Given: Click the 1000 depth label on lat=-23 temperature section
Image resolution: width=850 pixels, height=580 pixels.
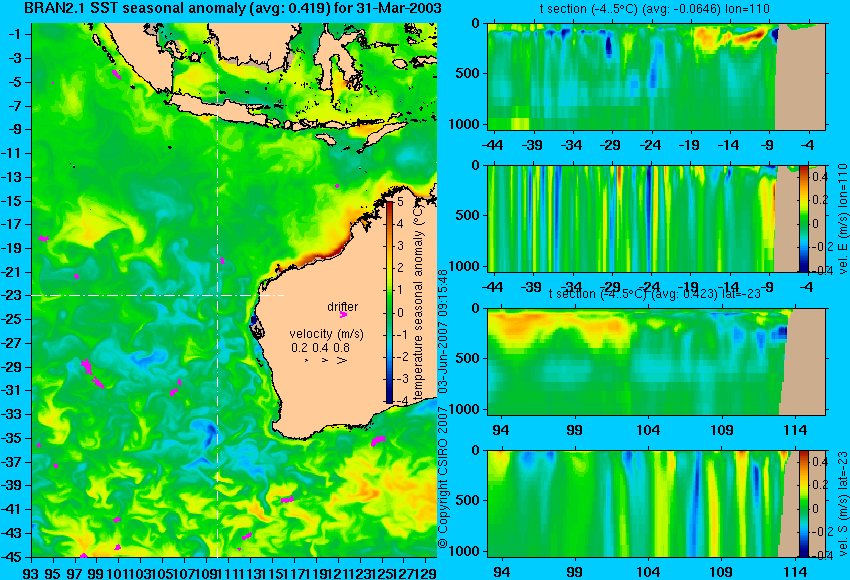Looking at the screenshot, I should (464, 409).
